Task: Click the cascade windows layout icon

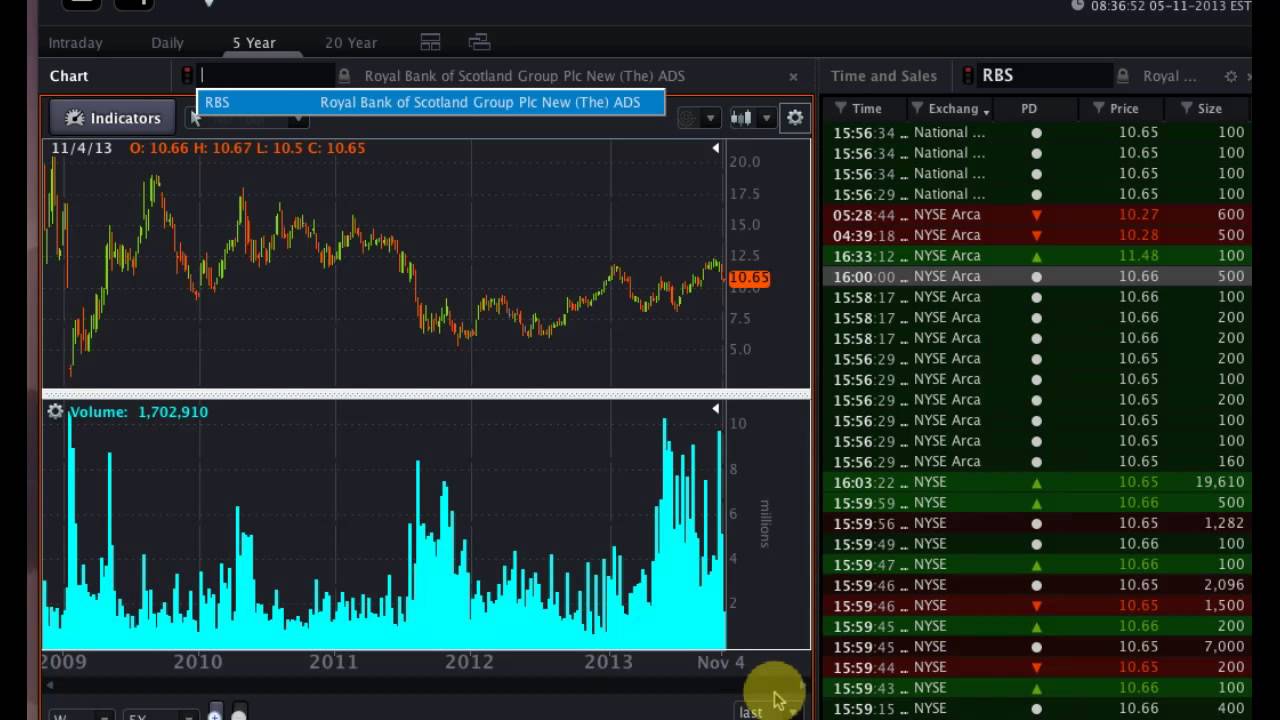Action: click(479, 42)
